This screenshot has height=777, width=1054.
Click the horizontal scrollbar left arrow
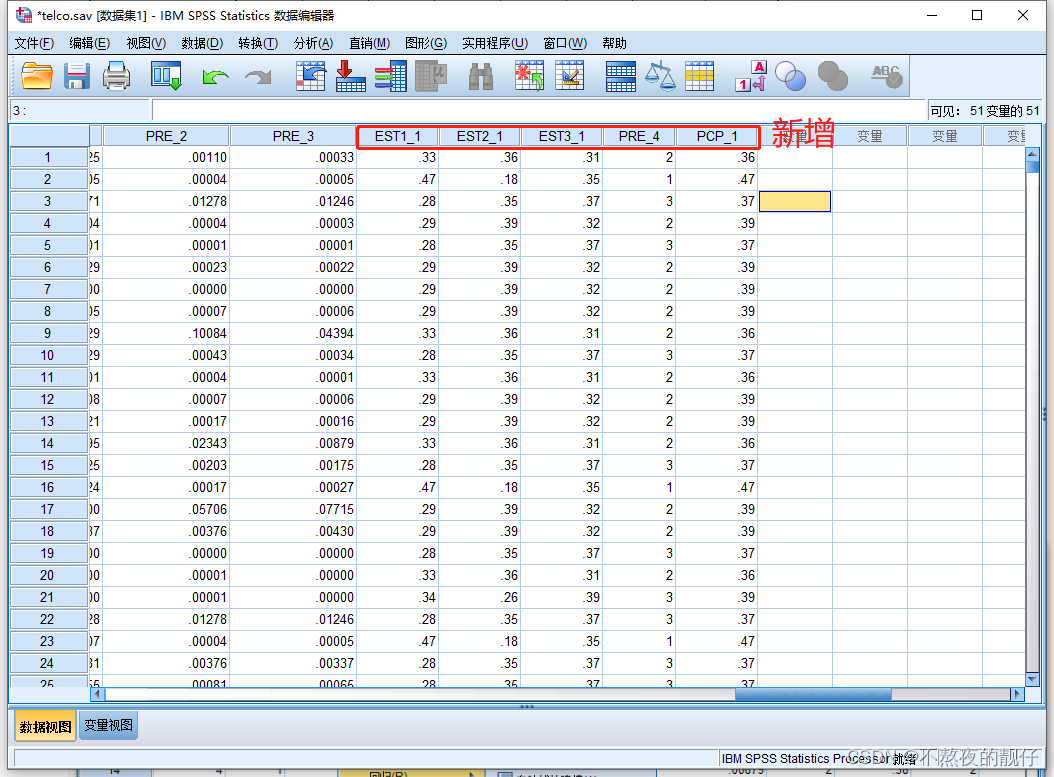pyautogui.click(x=97, y=694)
